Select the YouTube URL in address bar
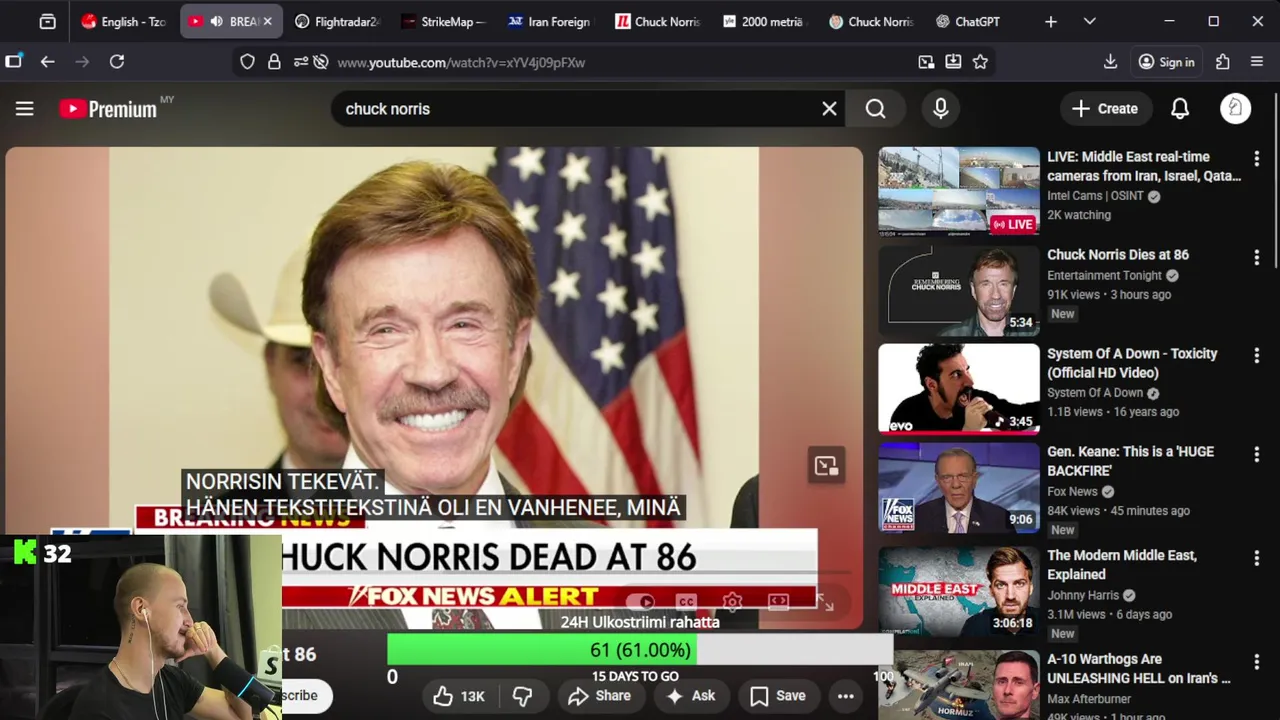This screenshot has height=720, width=1280. pyautogui.click(x=461, y=63)
